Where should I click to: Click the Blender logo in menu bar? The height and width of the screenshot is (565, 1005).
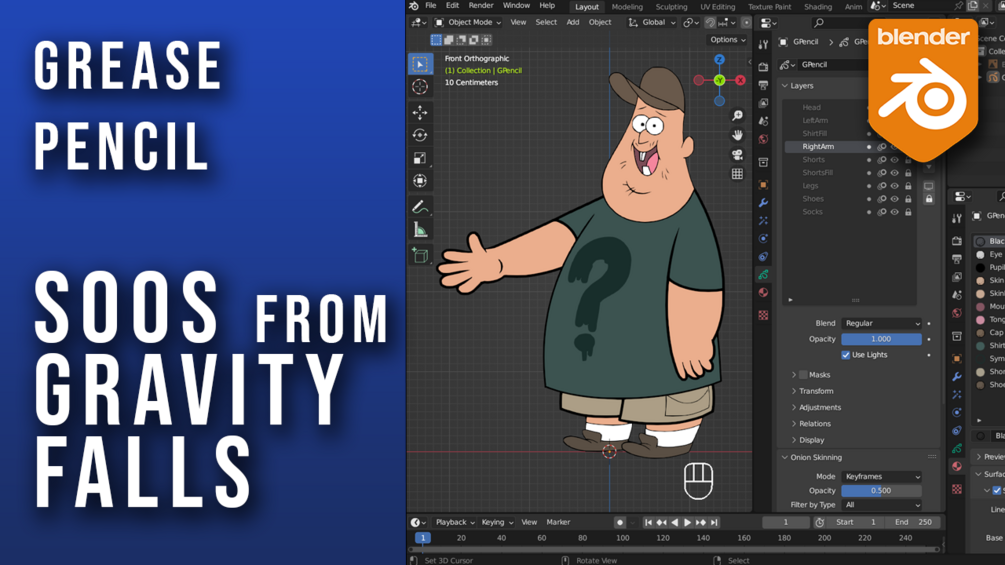(414, 6)
